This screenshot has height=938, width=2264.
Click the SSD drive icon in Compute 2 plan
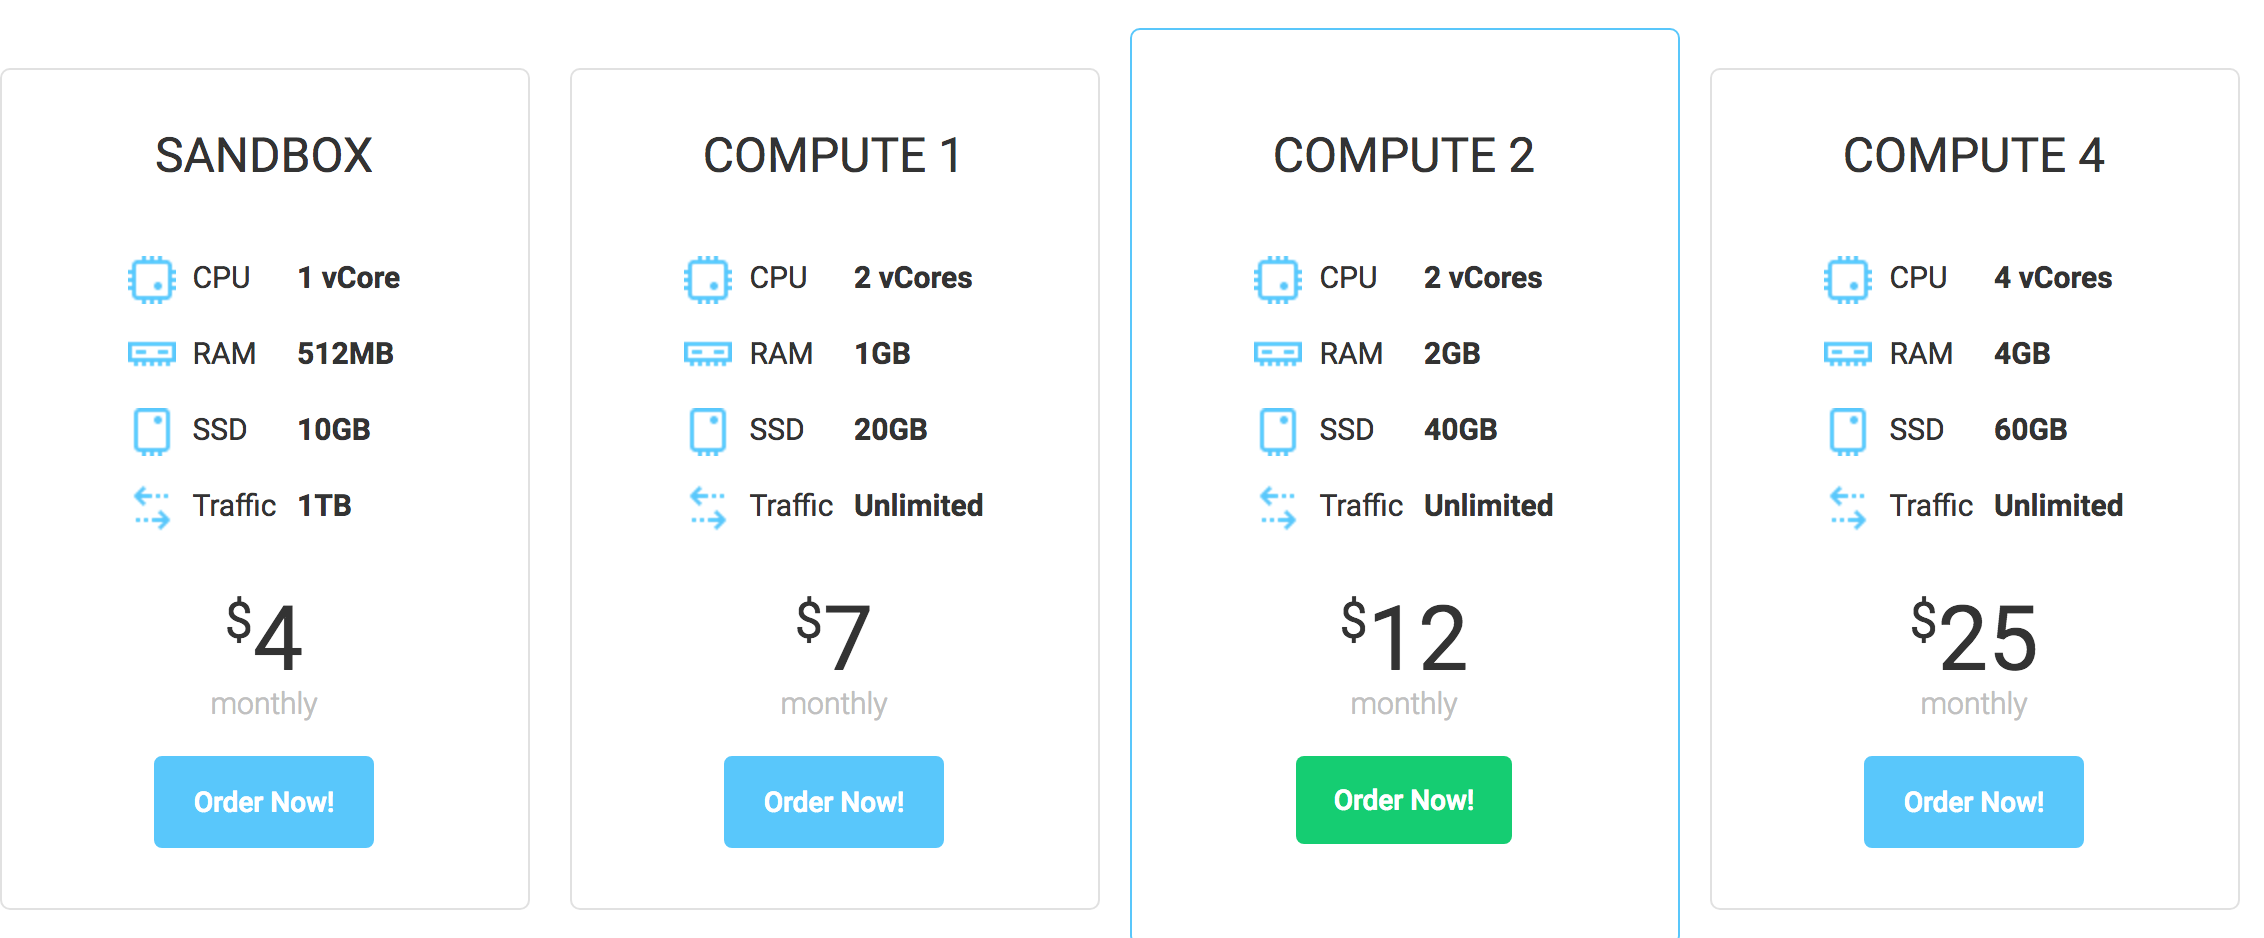[x=1278, y=431]
